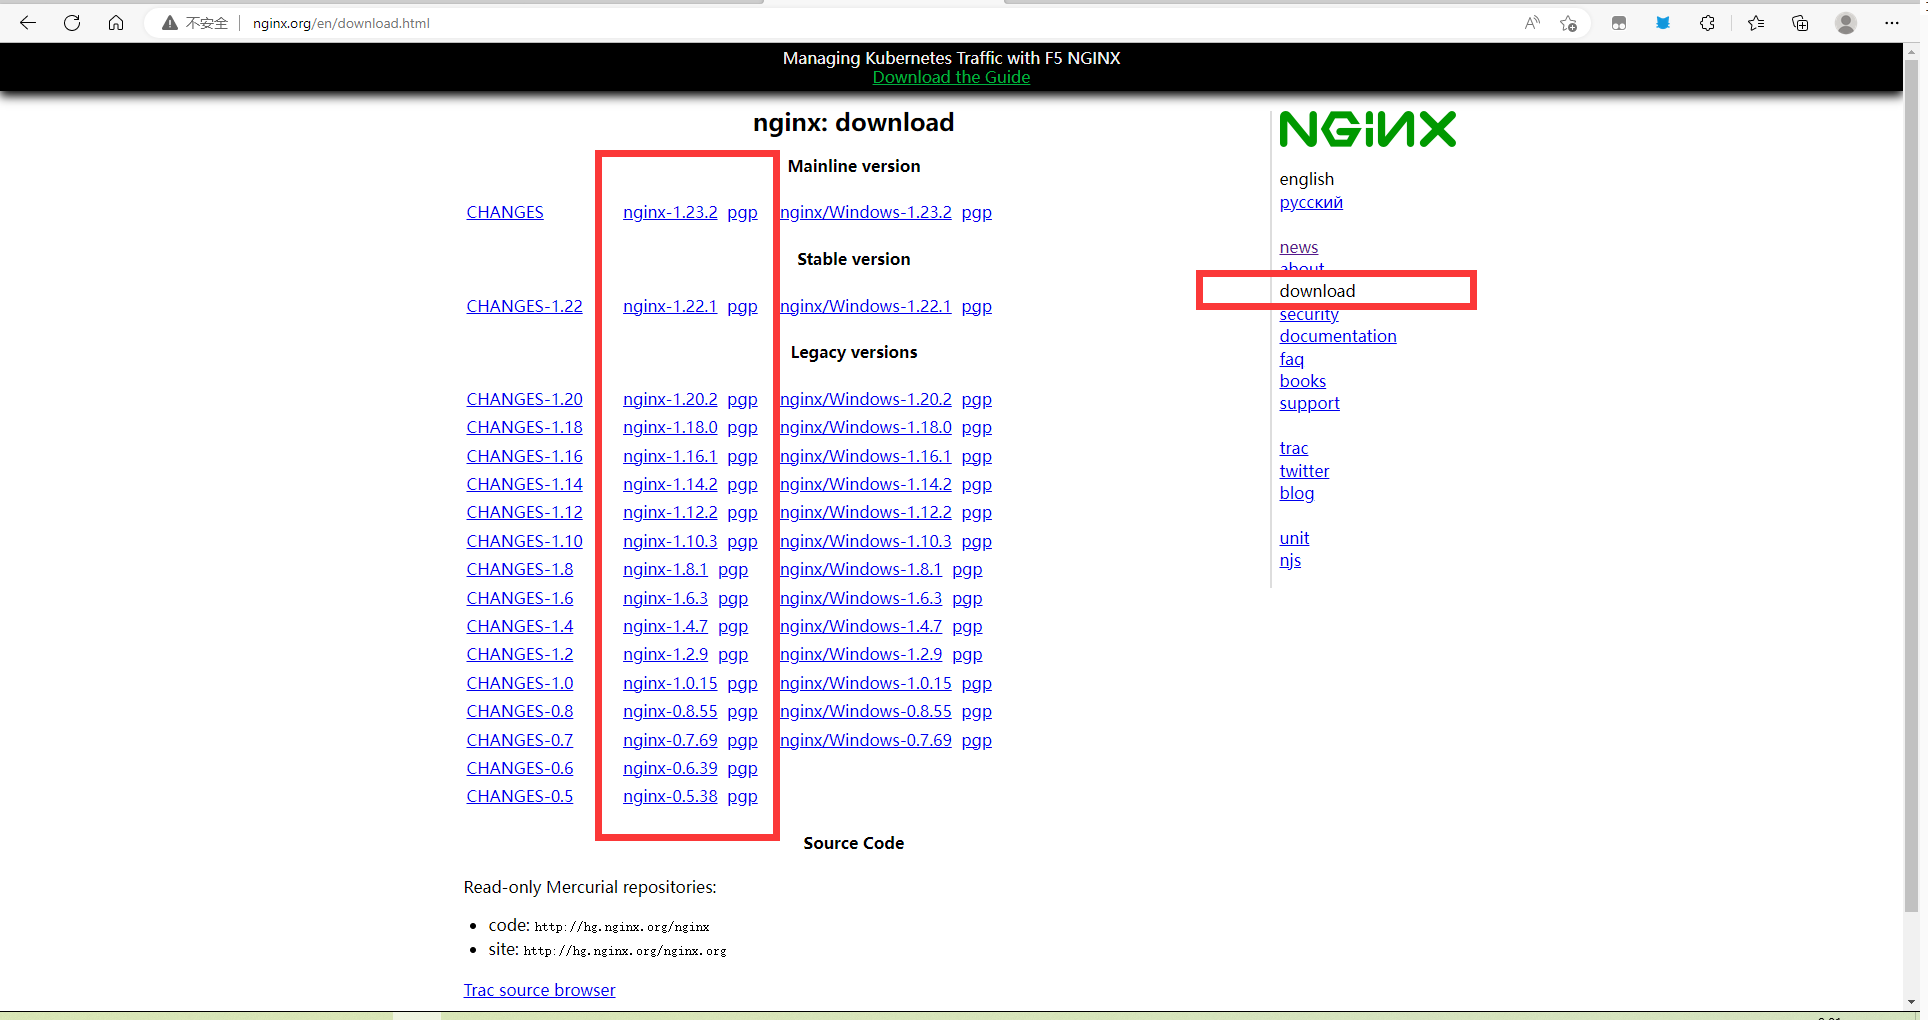
Task: Click the vertical page scrollbar
Action: click(x=1911, y=485)
